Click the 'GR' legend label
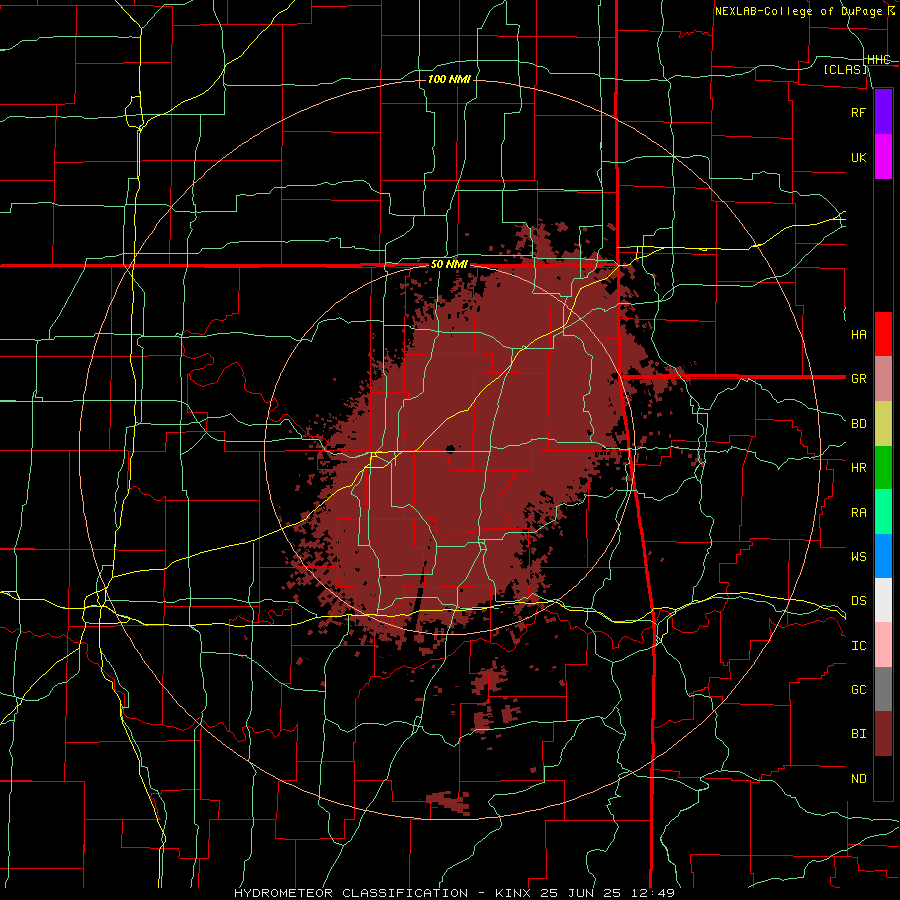 coord(858,379)
